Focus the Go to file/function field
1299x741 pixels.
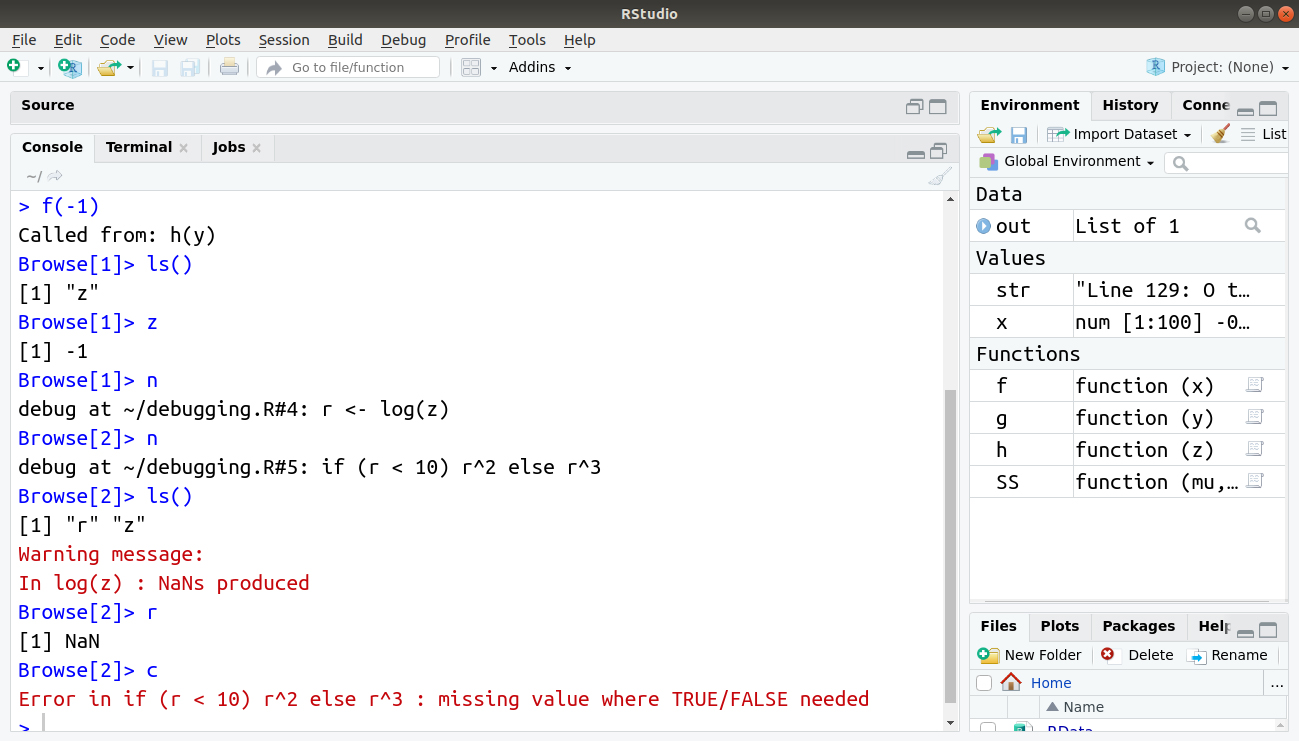click(348, 67)
